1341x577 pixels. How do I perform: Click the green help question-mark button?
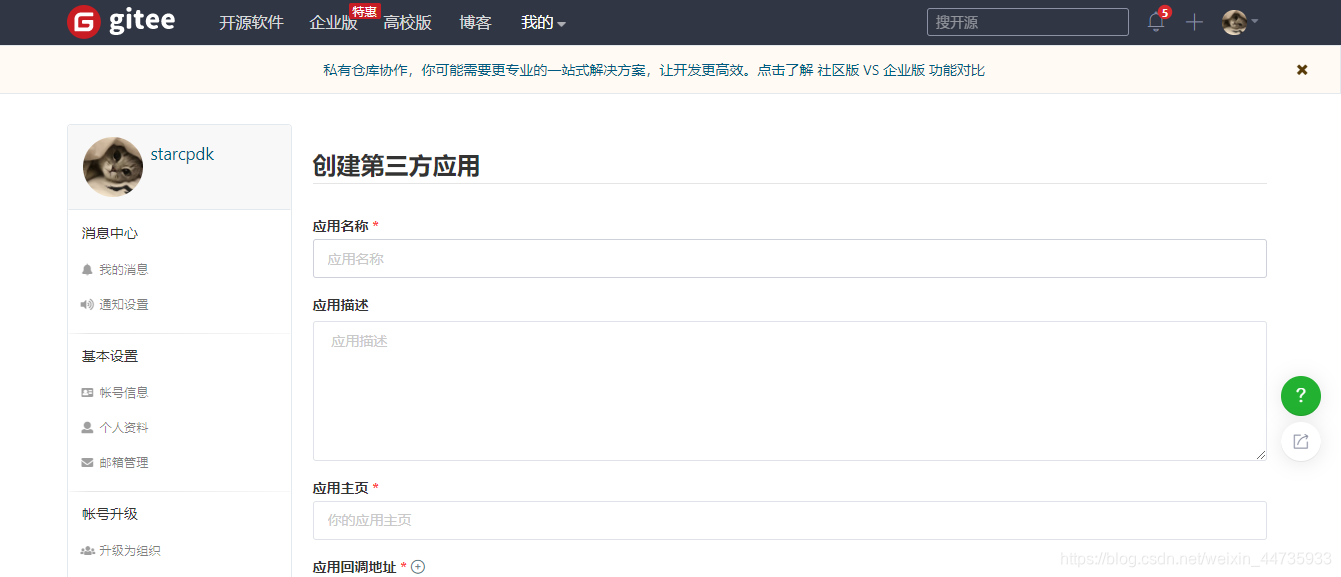tap(1300, 396)
